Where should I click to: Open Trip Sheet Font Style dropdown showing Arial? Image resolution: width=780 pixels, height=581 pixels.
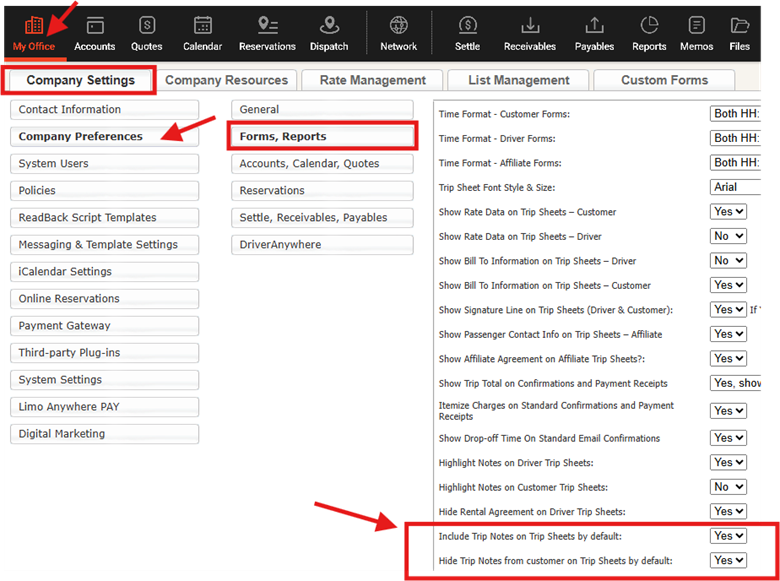tap(735, 187)
